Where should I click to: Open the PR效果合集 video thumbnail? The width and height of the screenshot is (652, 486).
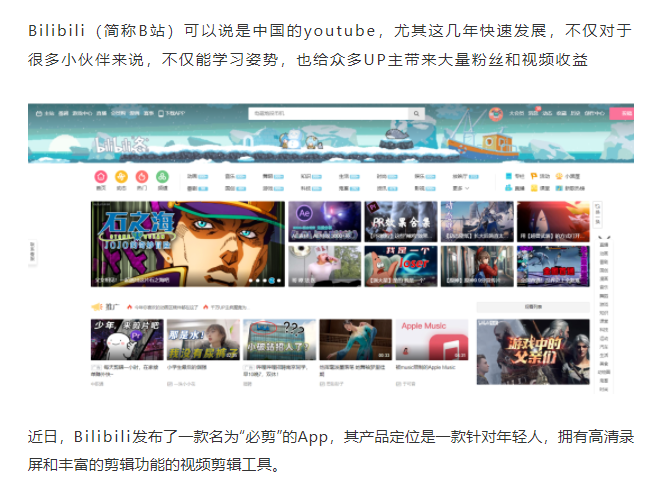[401, 222]
